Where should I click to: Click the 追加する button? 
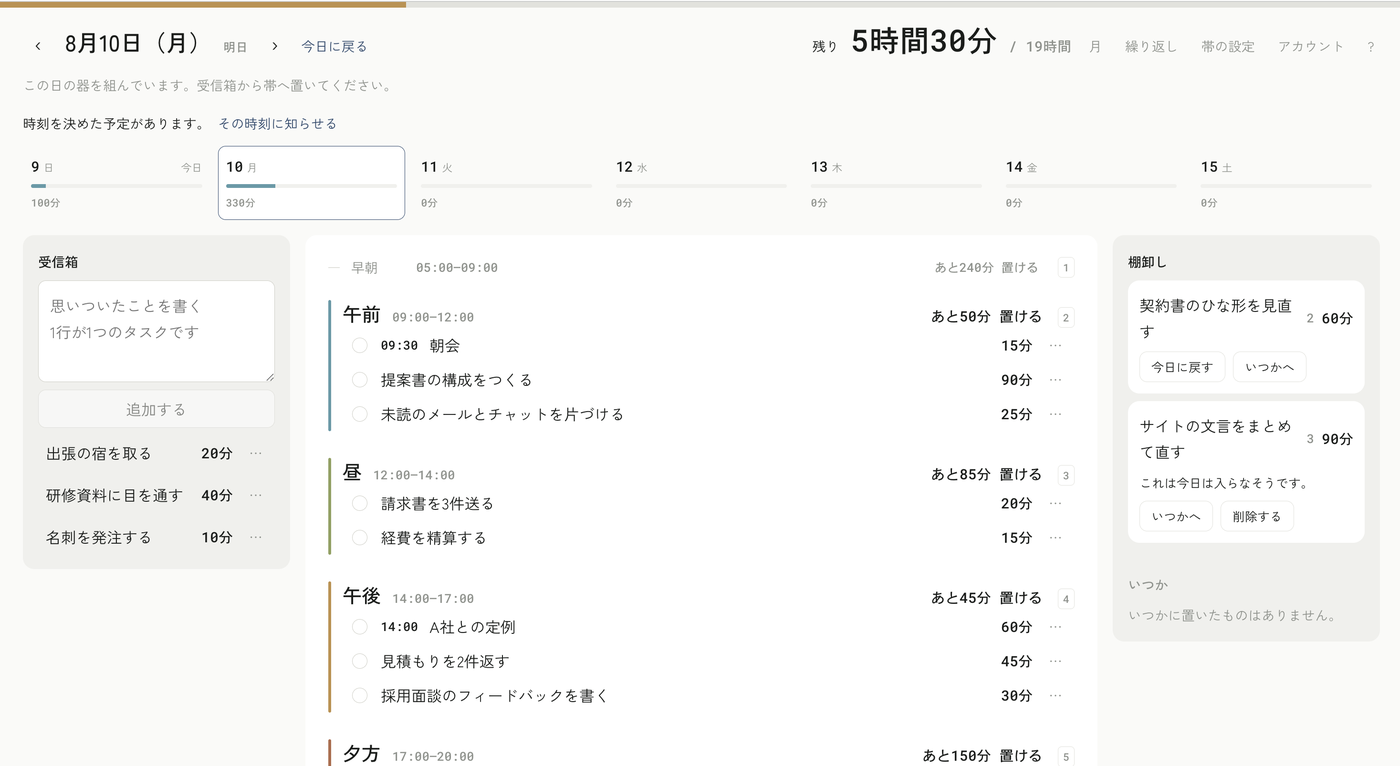point(156,409)
